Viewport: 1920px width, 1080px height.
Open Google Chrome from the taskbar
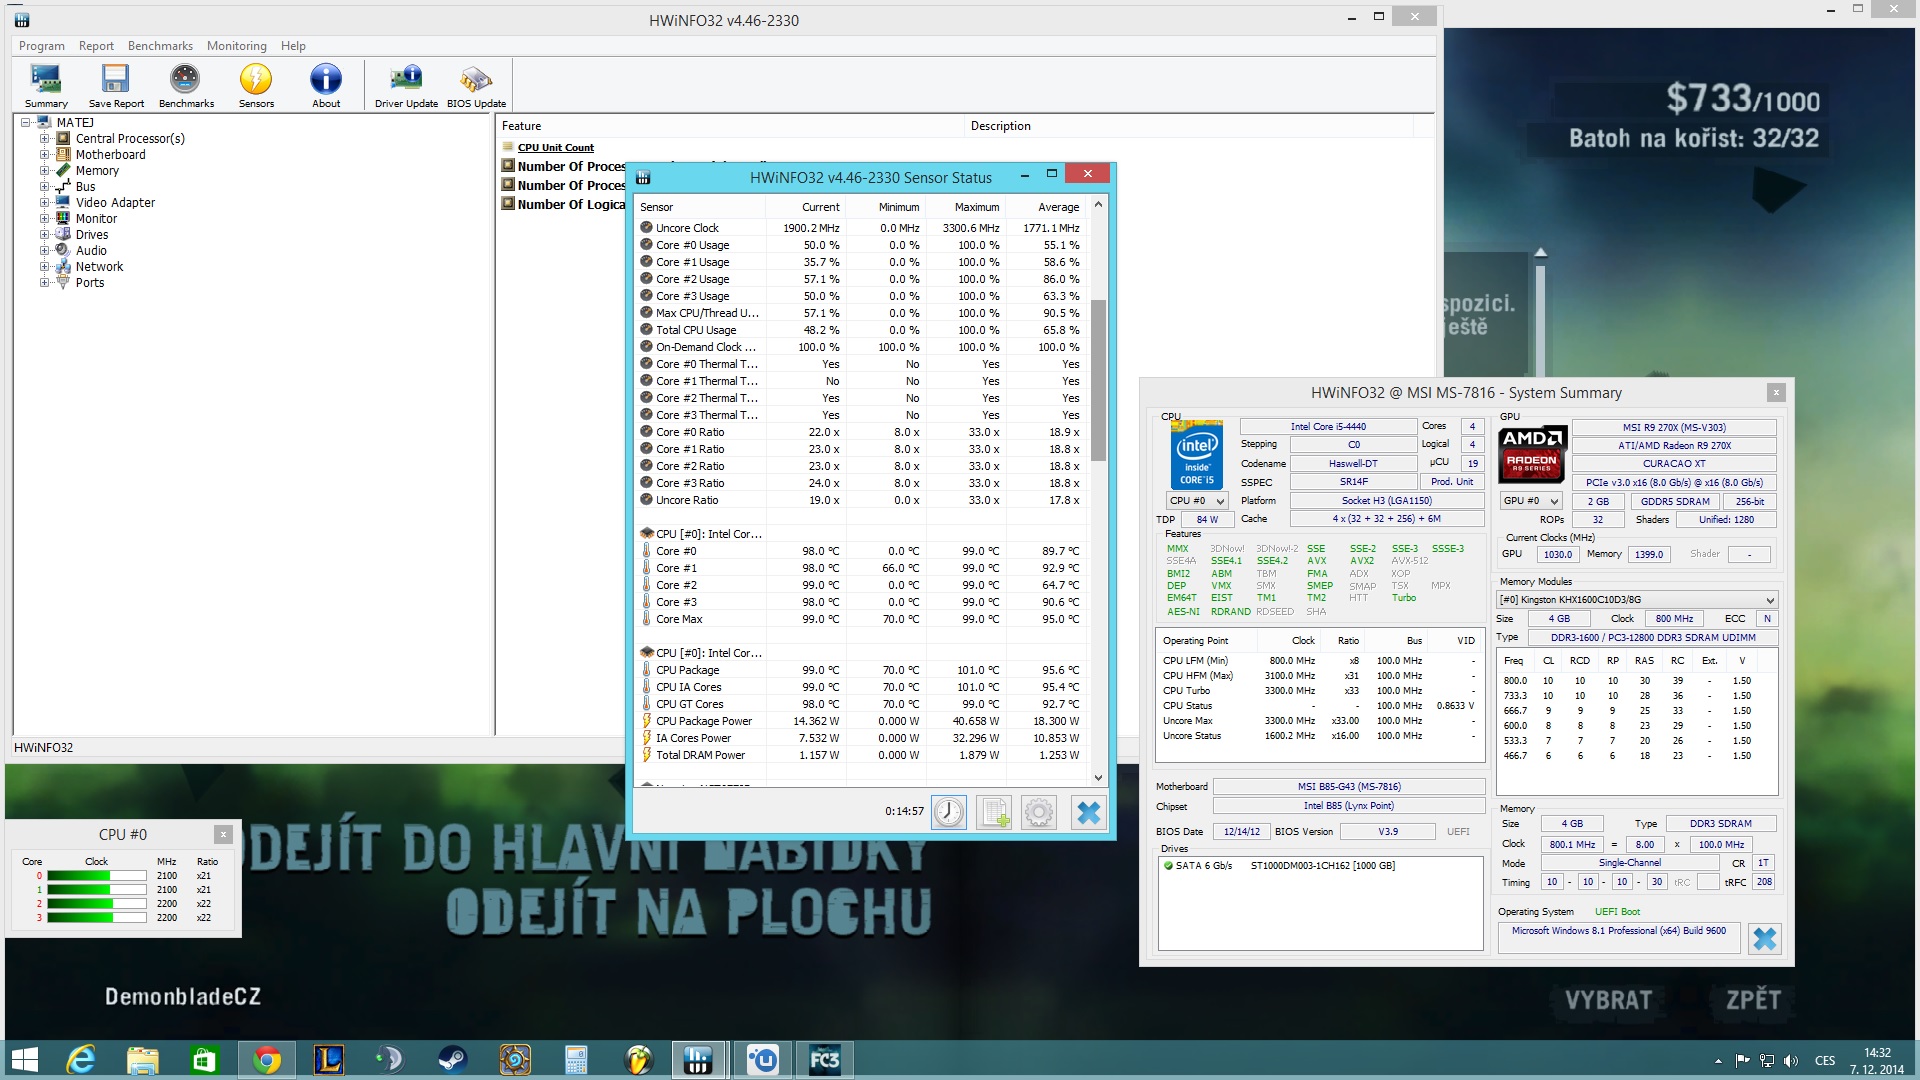pyautogui.click(x=266, y=1059)
